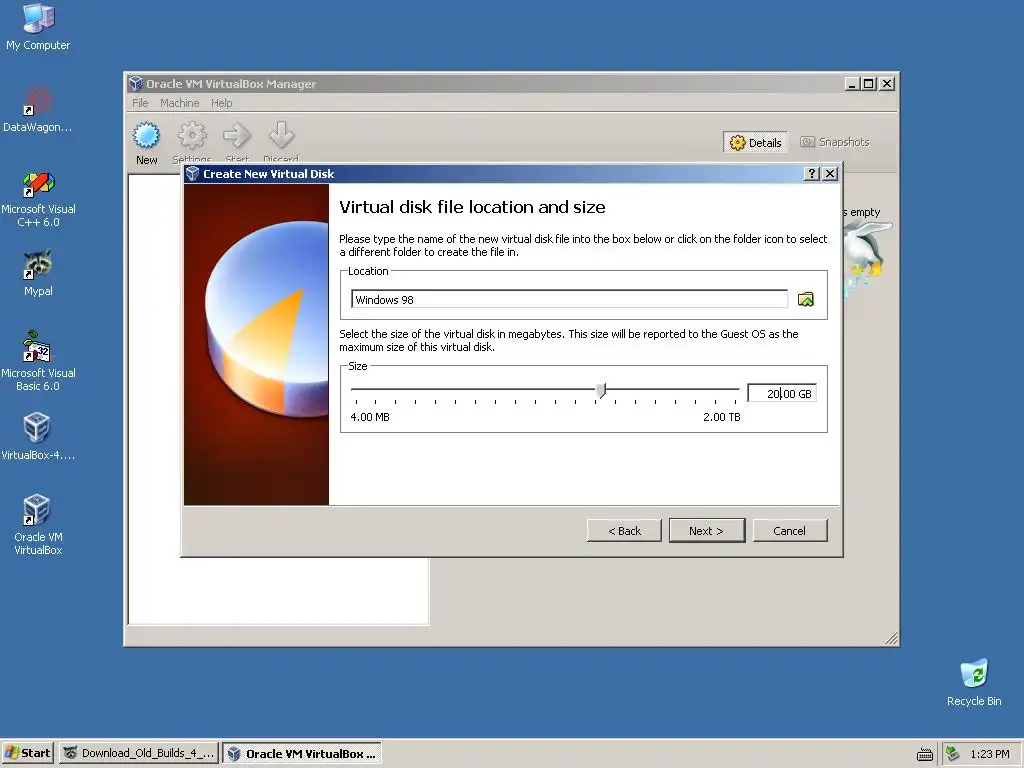
Task: Select the Oracle VM VirtualBox desktop shortcut
Action: (38, 524)
